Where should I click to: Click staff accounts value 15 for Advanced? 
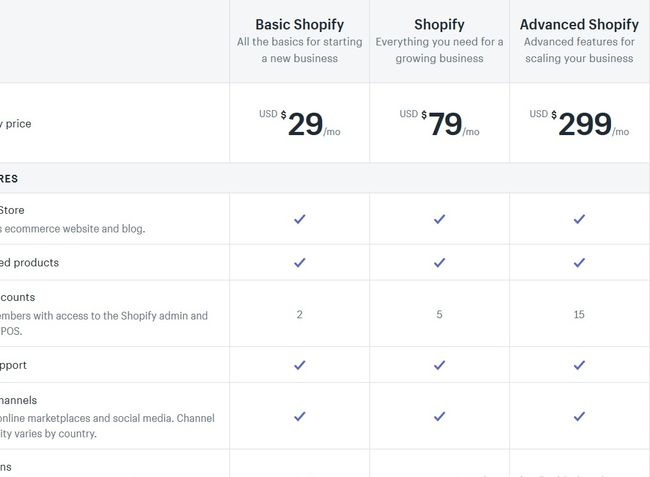point(579,314)
